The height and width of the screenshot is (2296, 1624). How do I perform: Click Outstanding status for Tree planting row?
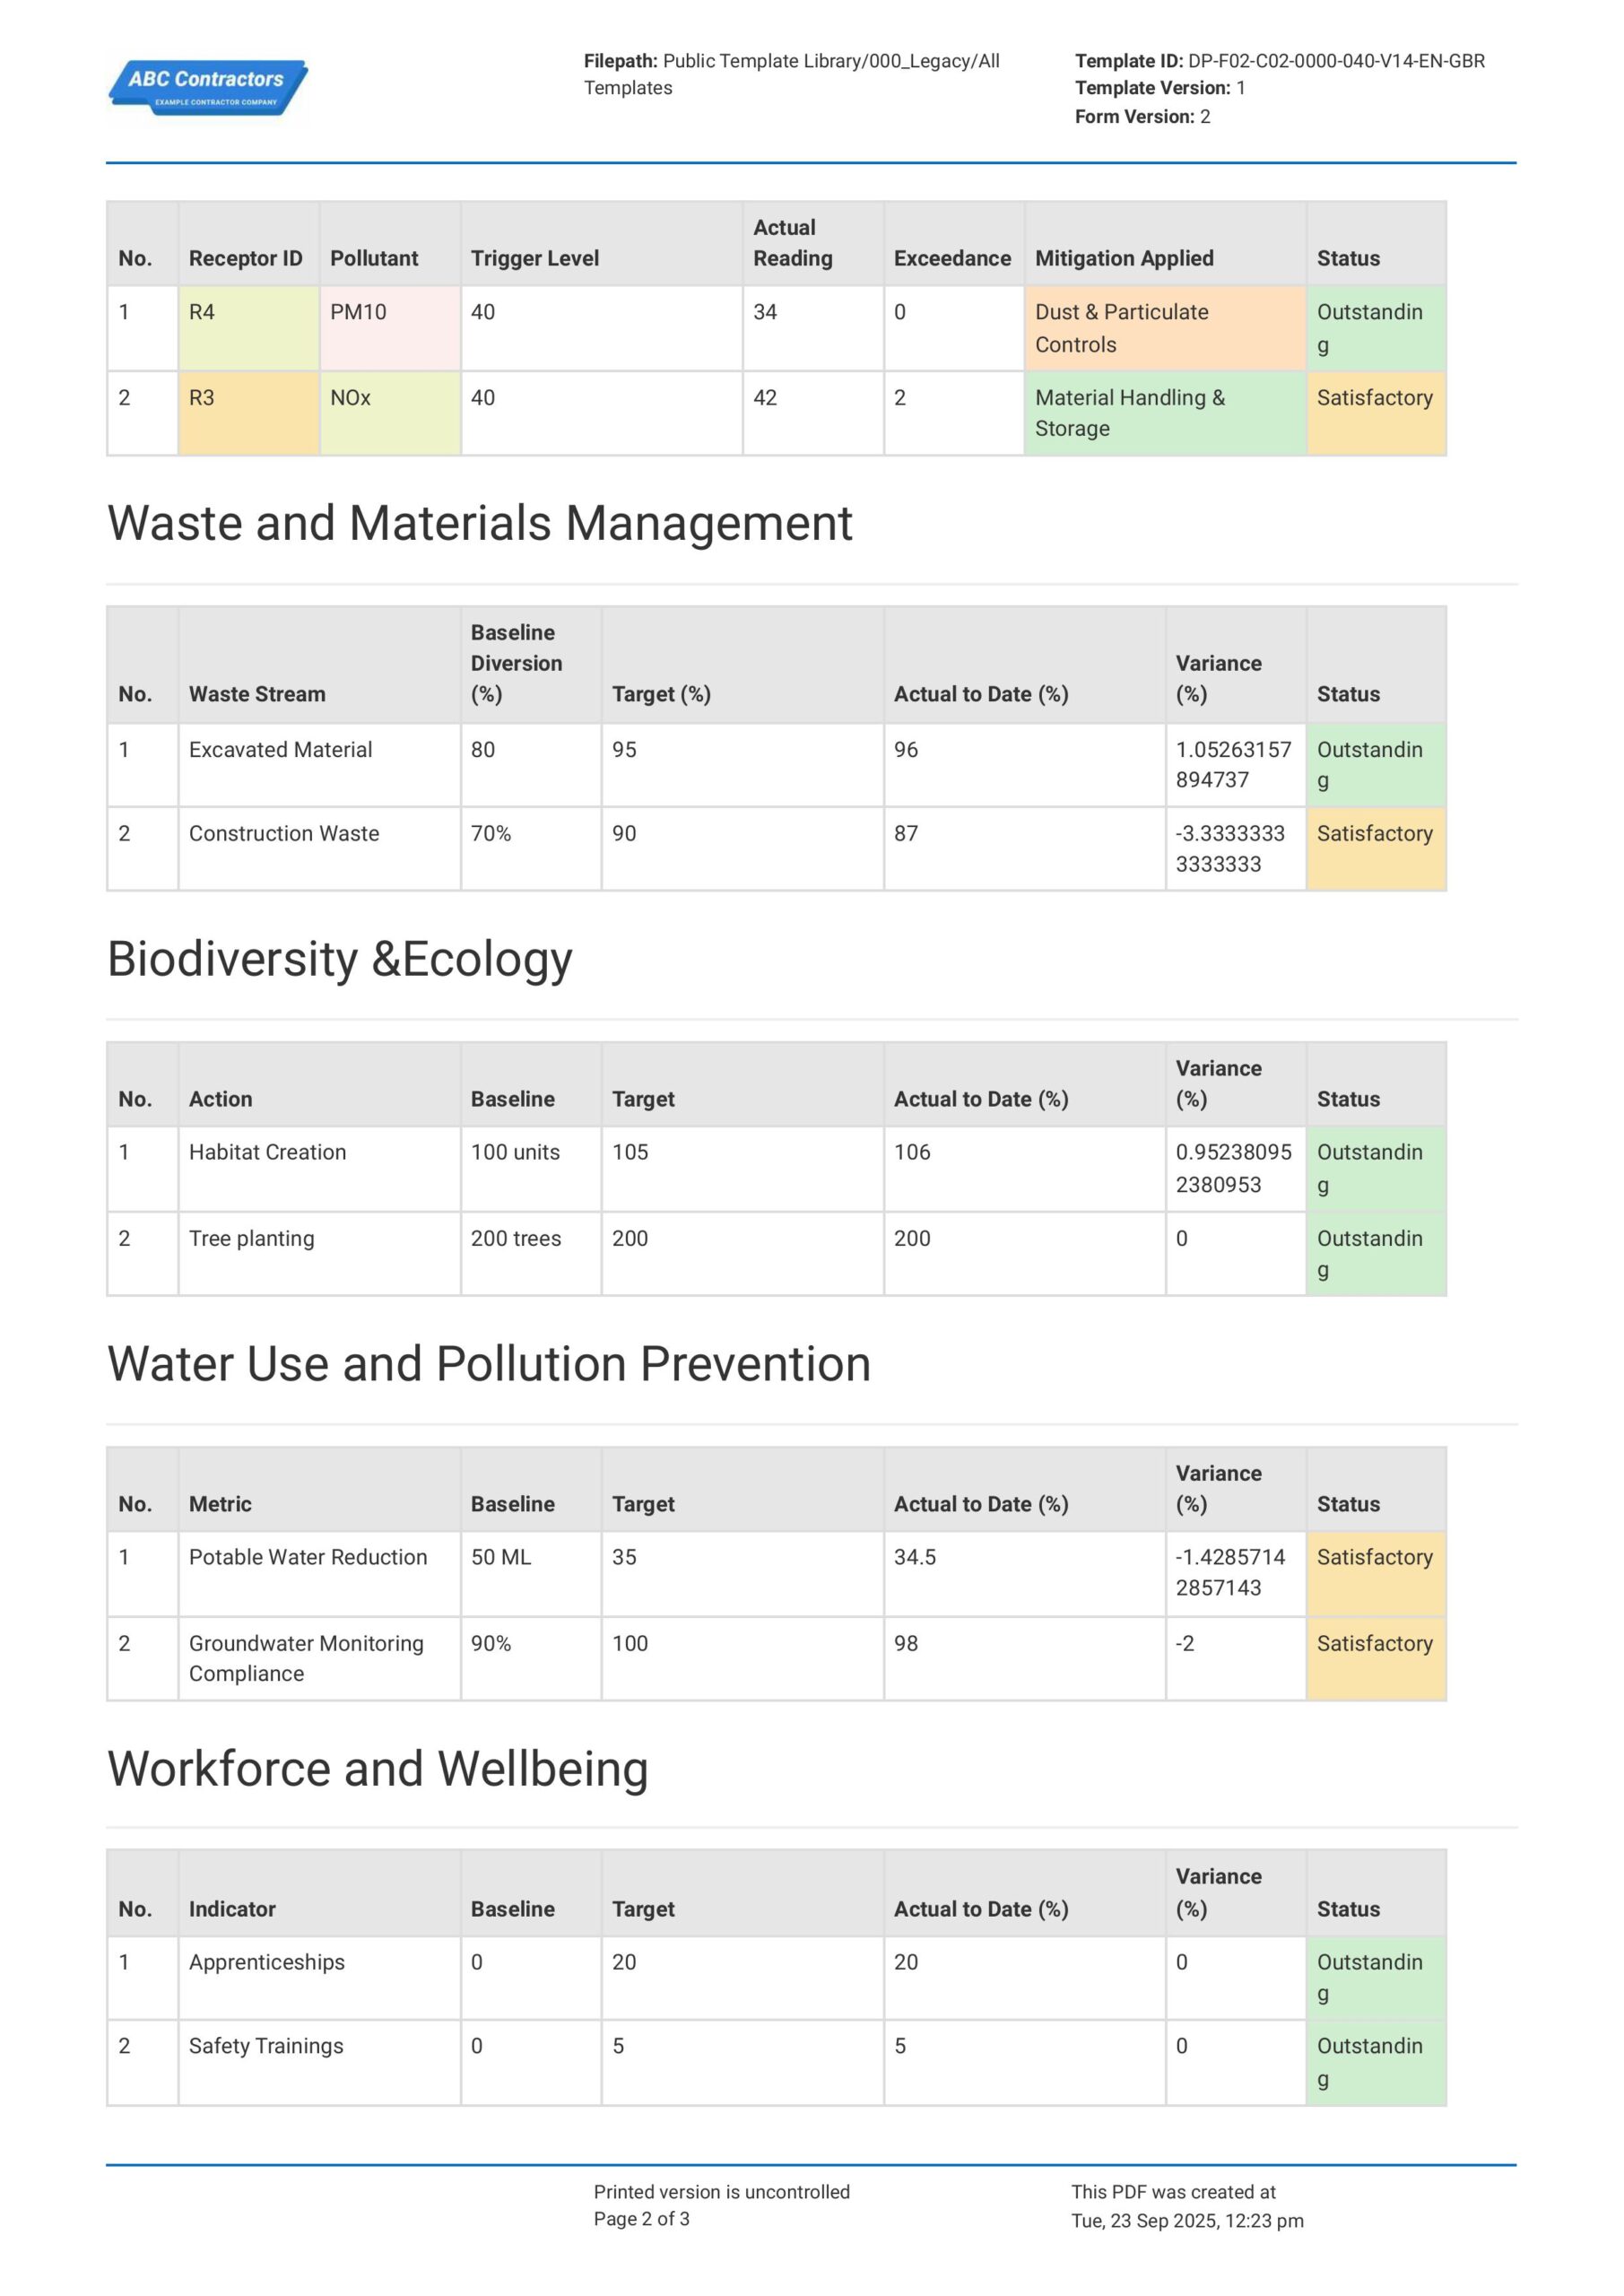[x=1375, y=1253]
